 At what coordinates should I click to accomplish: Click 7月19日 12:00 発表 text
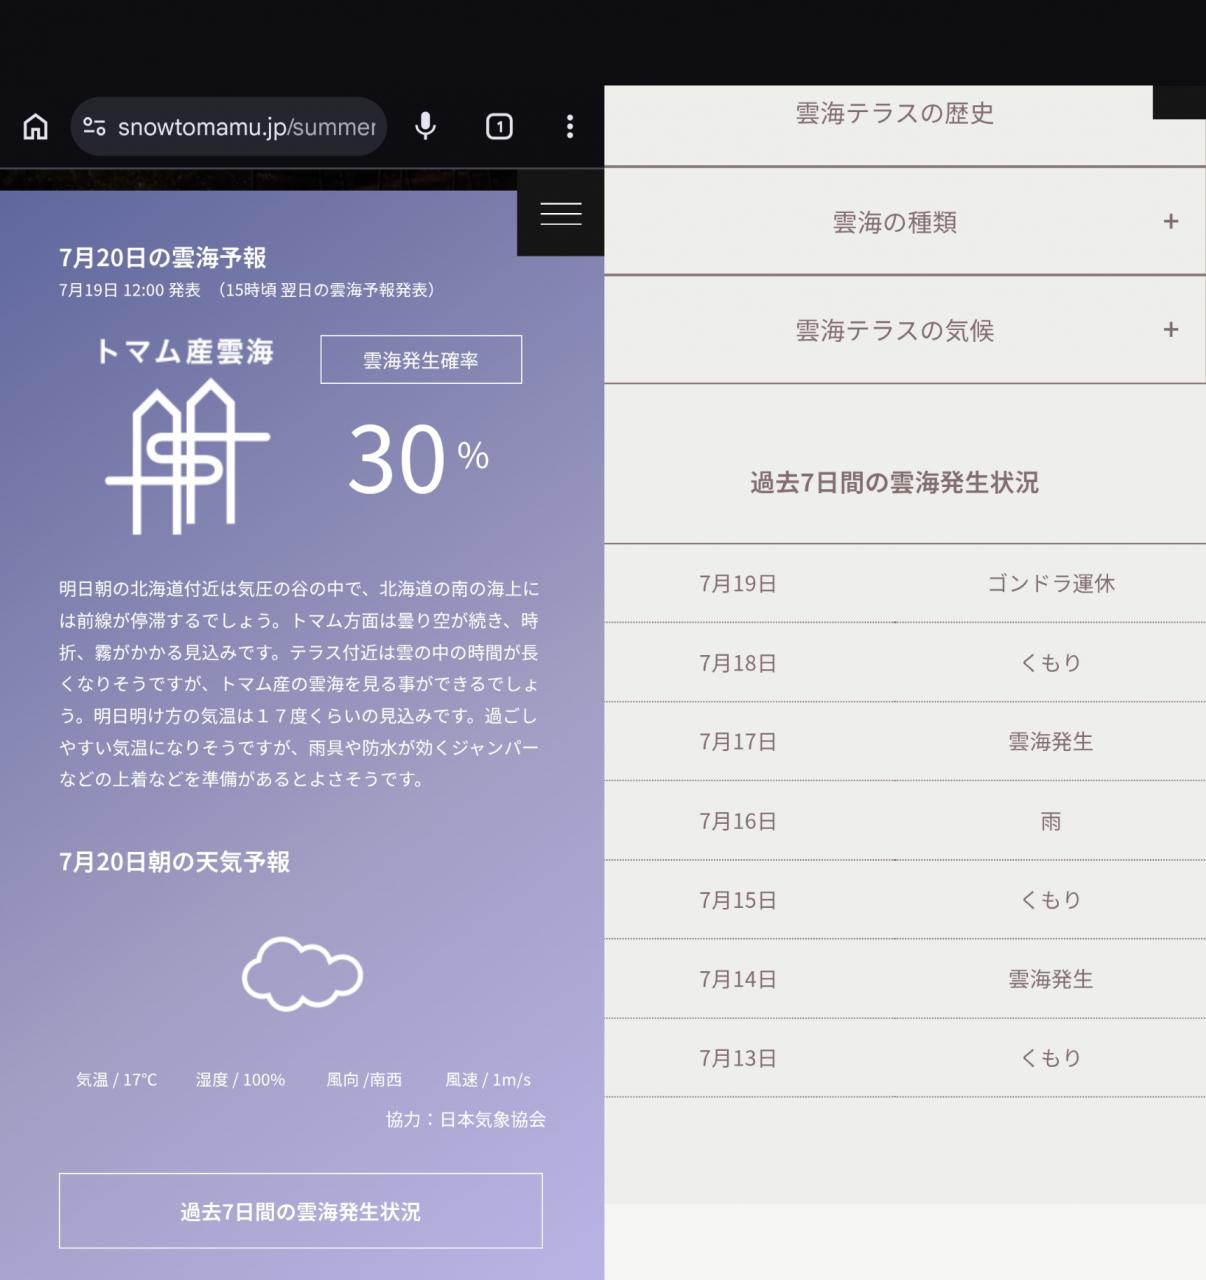(130, 290)
